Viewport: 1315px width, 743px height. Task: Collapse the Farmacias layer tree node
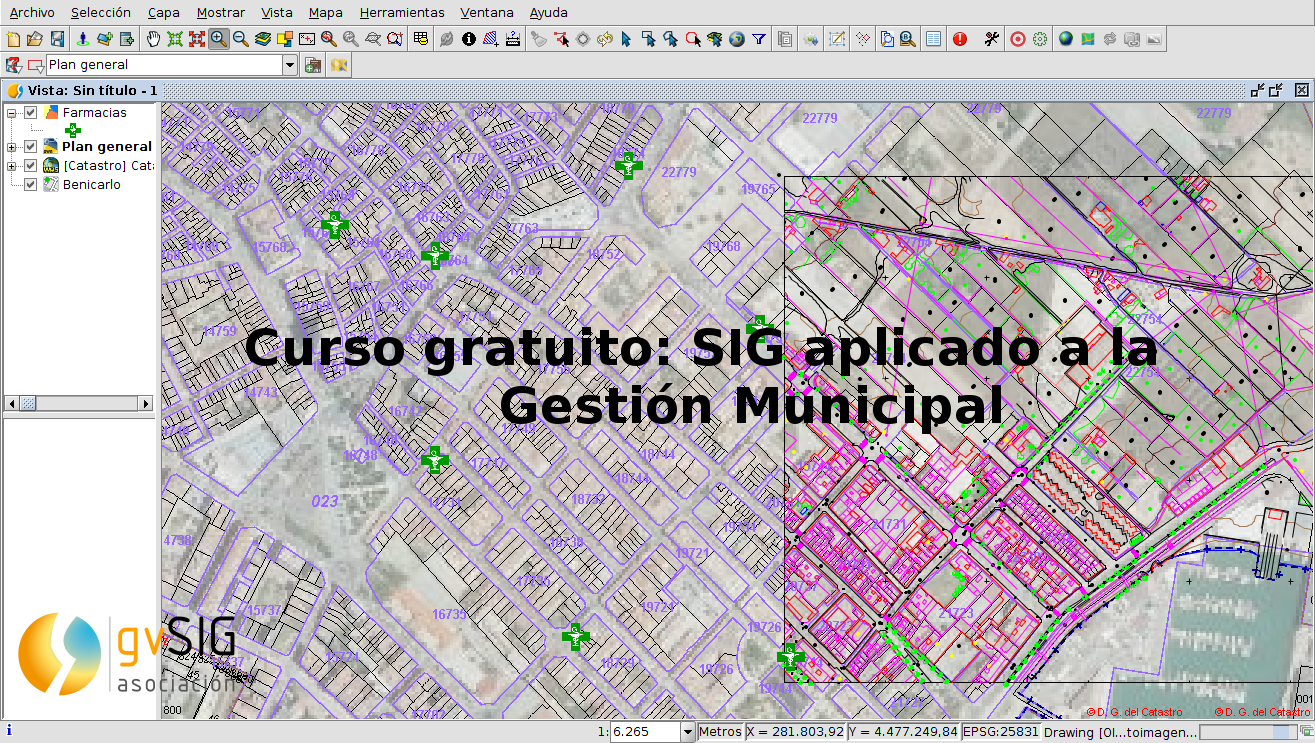coord(12,113)
